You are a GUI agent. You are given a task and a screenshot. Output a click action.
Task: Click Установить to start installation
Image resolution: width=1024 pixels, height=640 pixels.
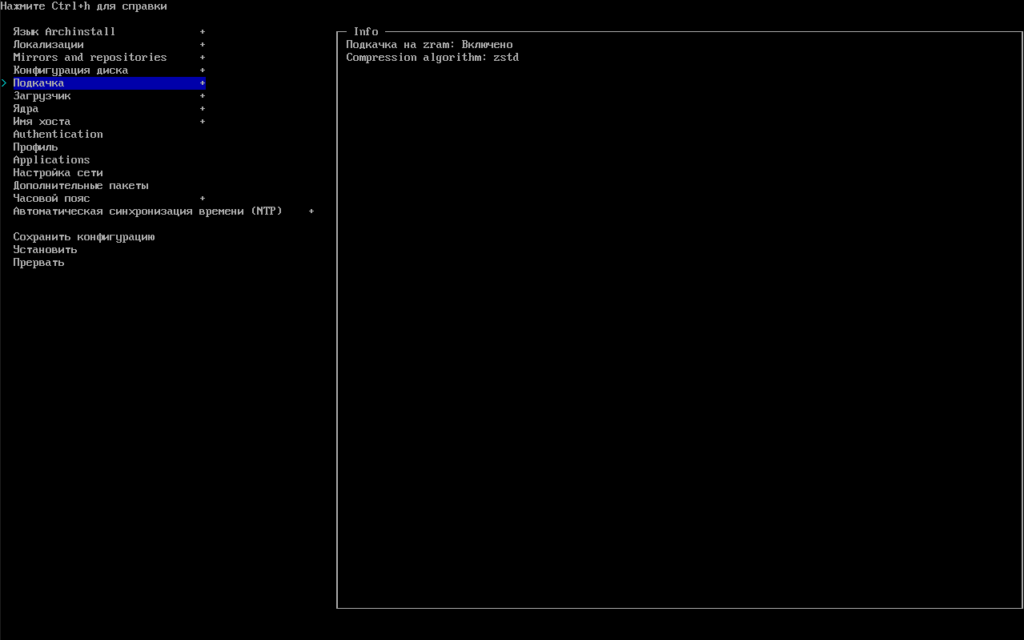pyautogui.click(x=44, y=250)
